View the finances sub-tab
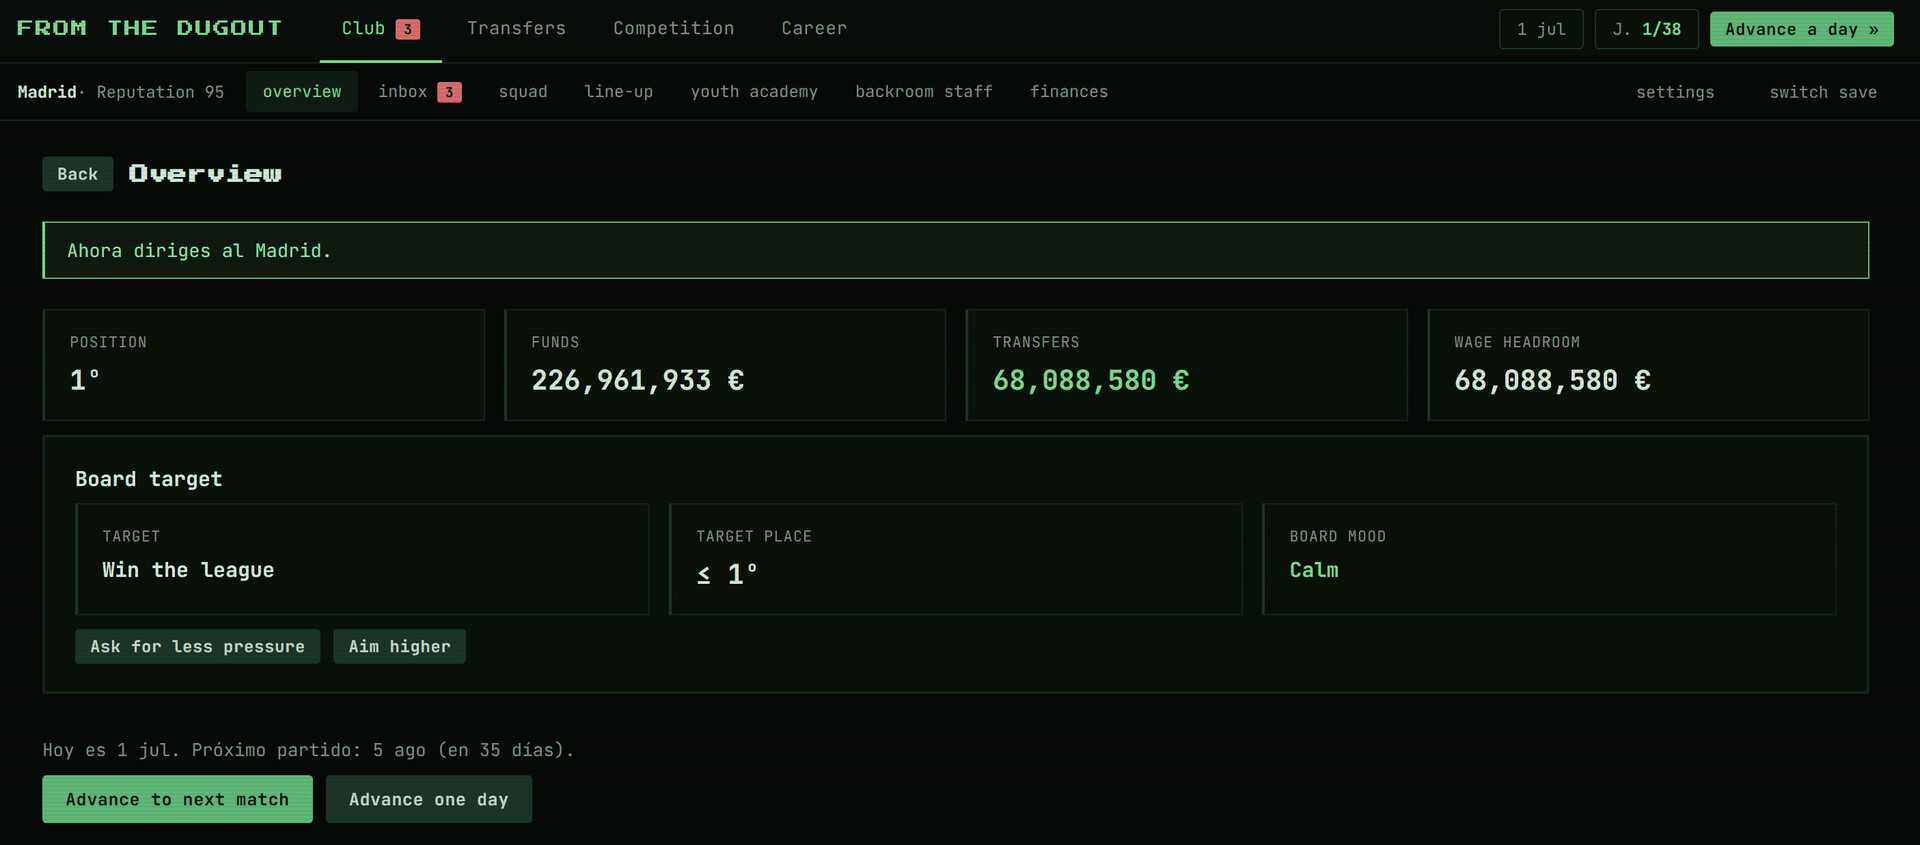The width and height of the screenshot is (1920, 845). click(x=1069, y=92)
